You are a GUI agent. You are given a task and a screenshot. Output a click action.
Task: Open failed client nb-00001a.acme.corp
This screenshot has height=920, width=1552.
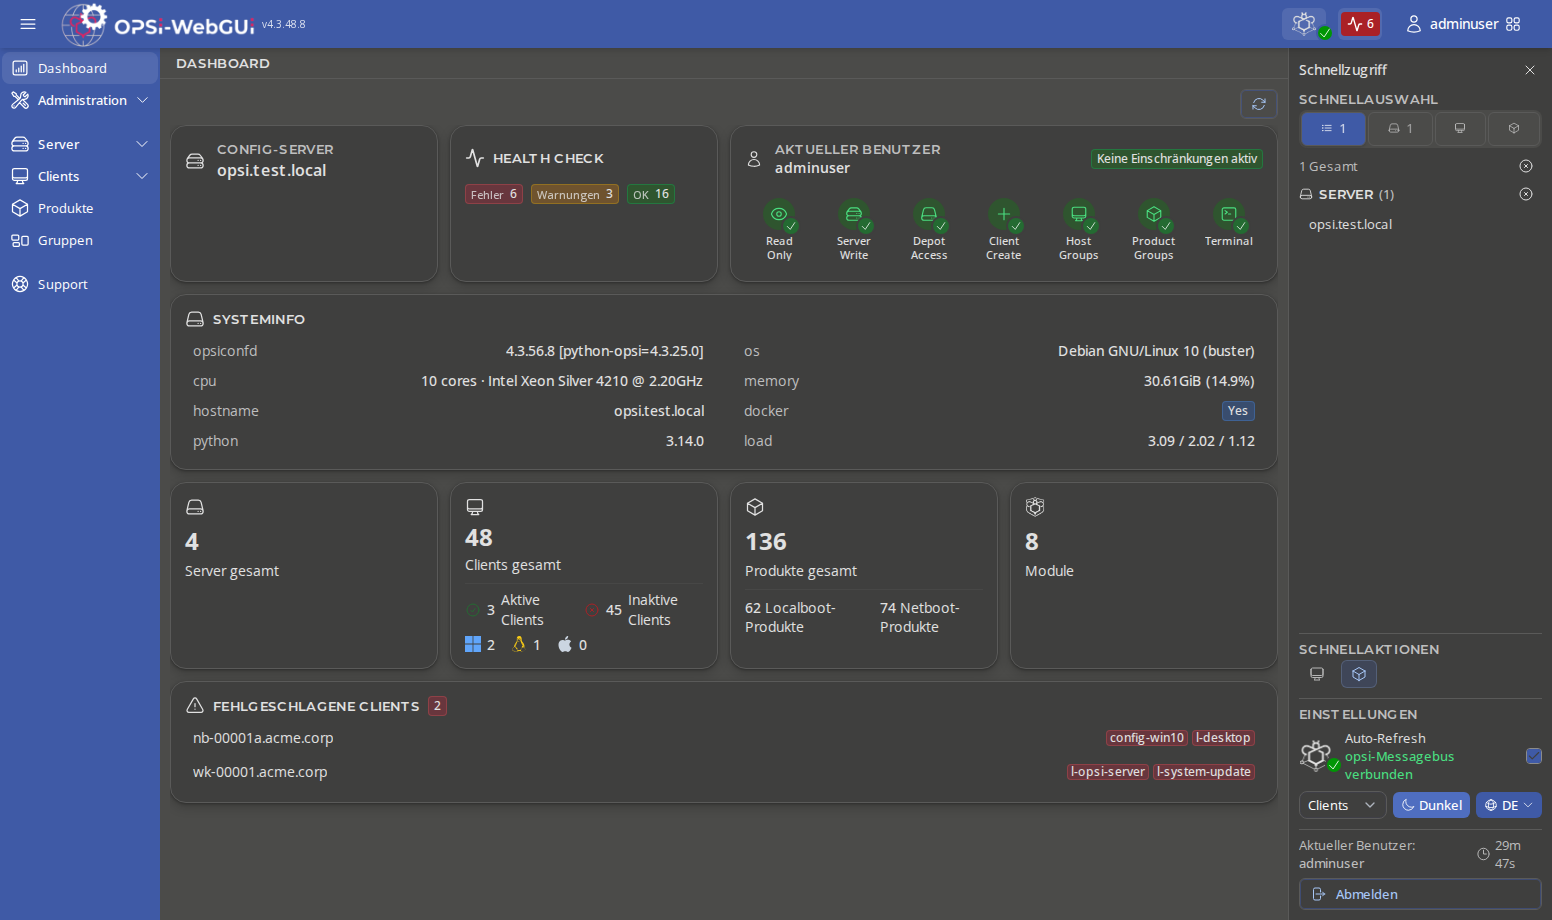(x=263, y=738)
